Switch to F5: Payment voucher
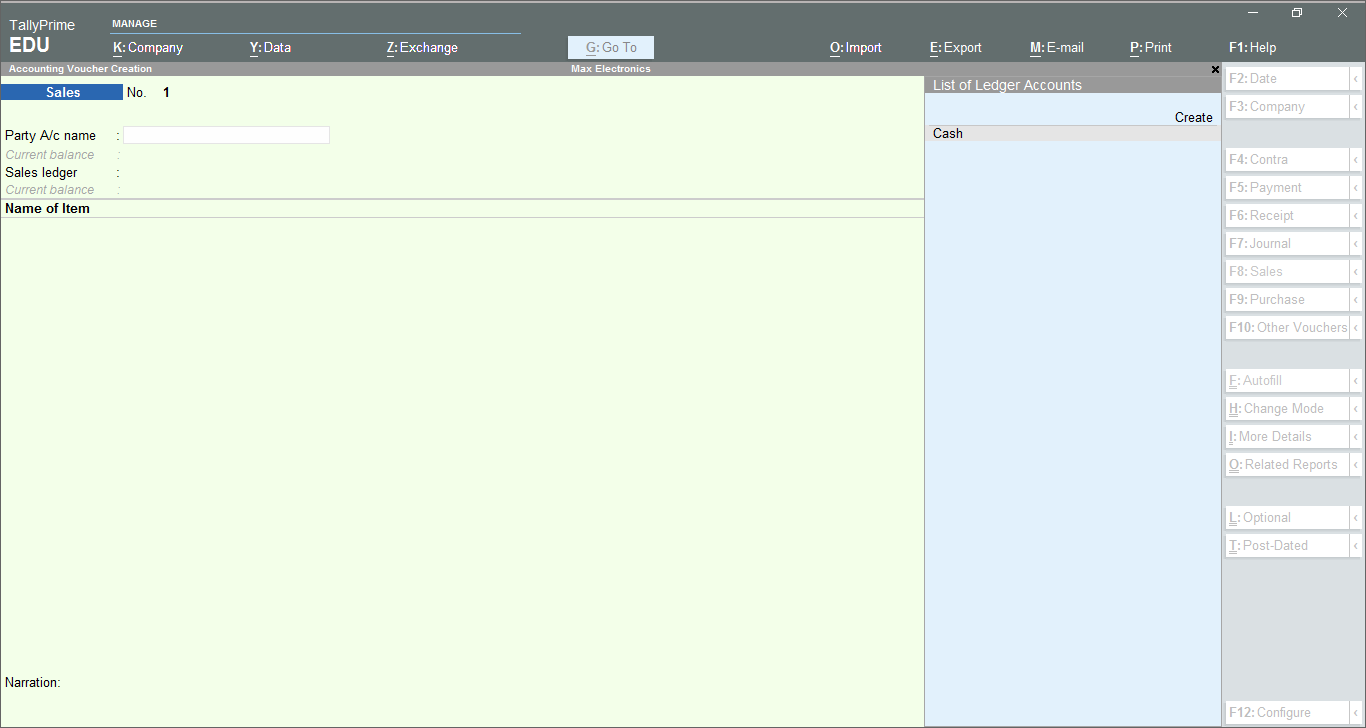The height and width of the screenshot is (728, 1366). [x=1287, y=187]
